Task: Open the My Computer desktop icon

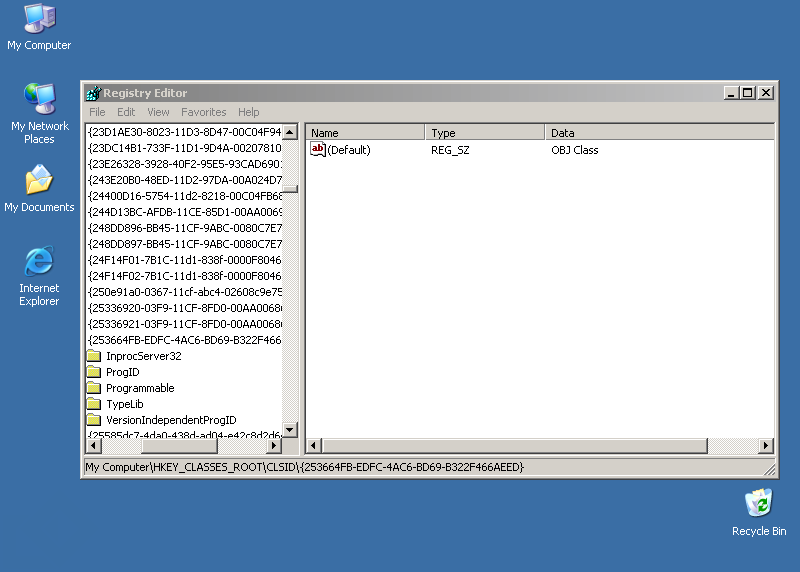Action: click(39, 27)
